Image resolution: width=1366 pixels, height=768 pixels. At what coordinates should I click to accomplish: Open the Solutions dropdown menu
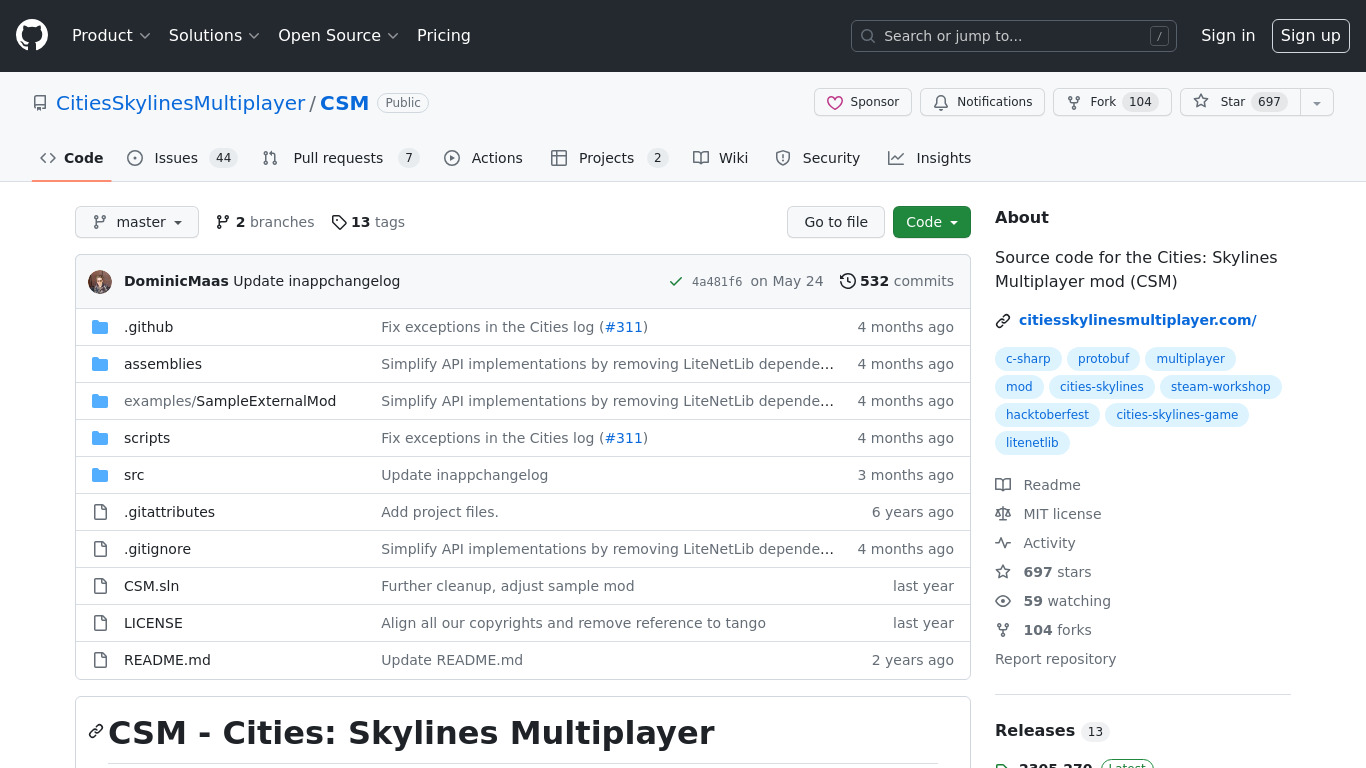click(214, 36)
